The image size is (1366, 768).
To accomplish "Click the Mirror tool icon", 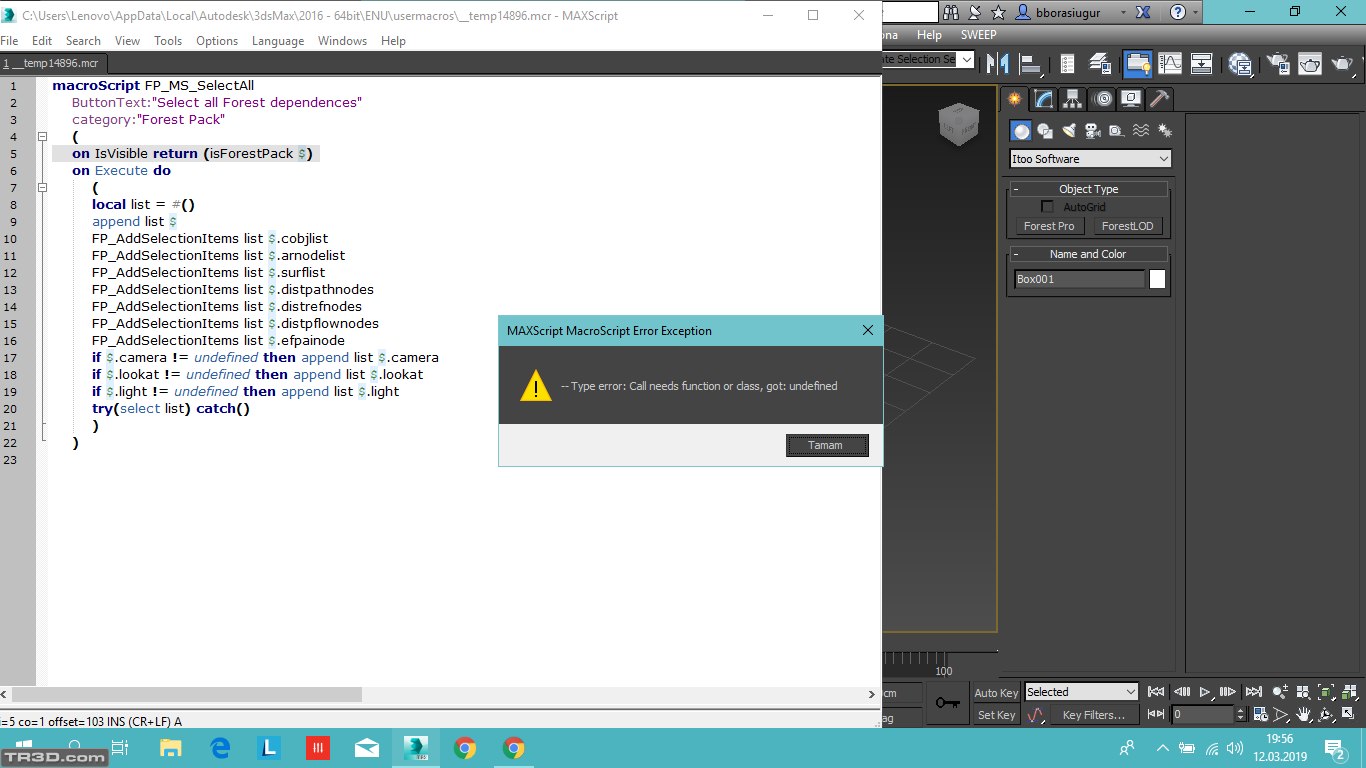I will (997, 64).
